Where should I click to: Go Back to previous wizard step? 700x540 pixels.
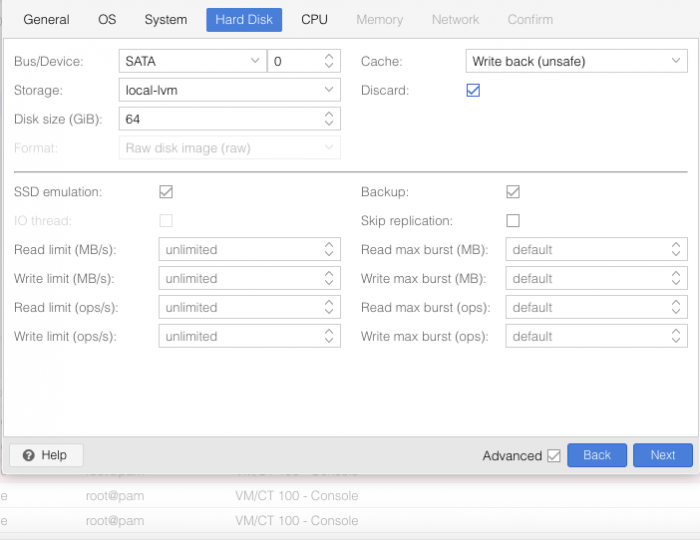pyautogui.click(x=596, y=455)
